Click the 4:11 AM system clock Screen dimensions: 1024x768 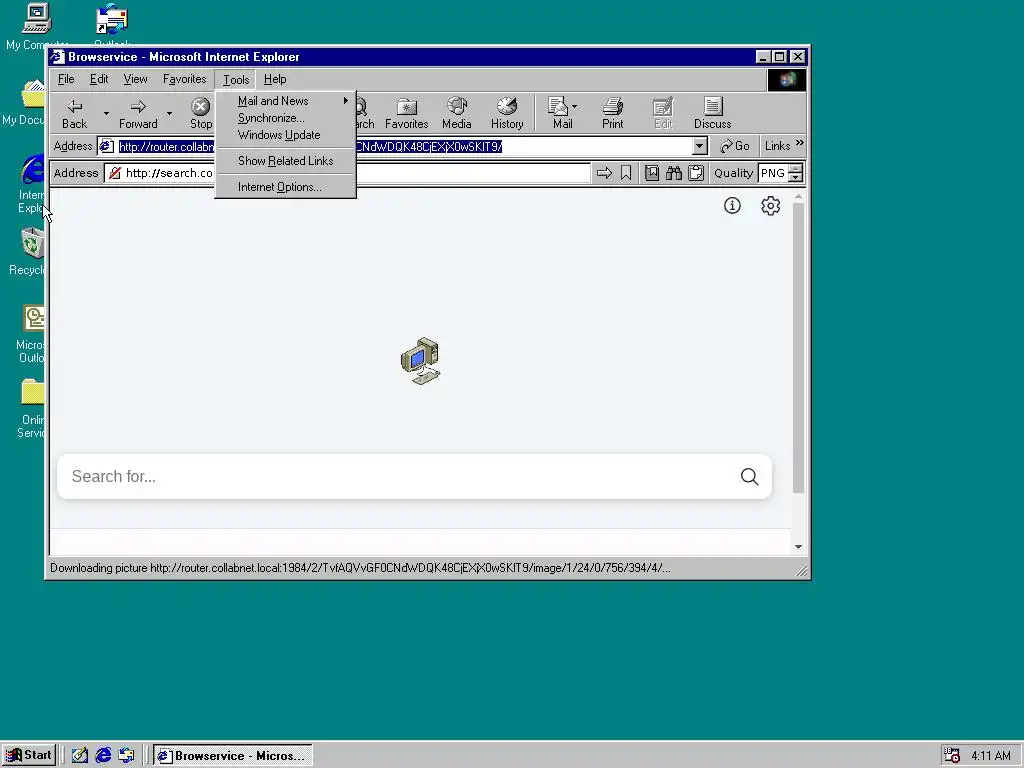(991, 756)
